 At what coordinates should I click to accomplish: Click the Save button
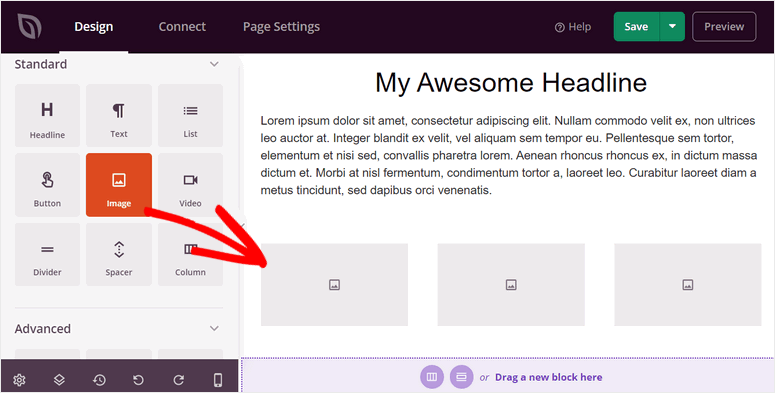636,27
